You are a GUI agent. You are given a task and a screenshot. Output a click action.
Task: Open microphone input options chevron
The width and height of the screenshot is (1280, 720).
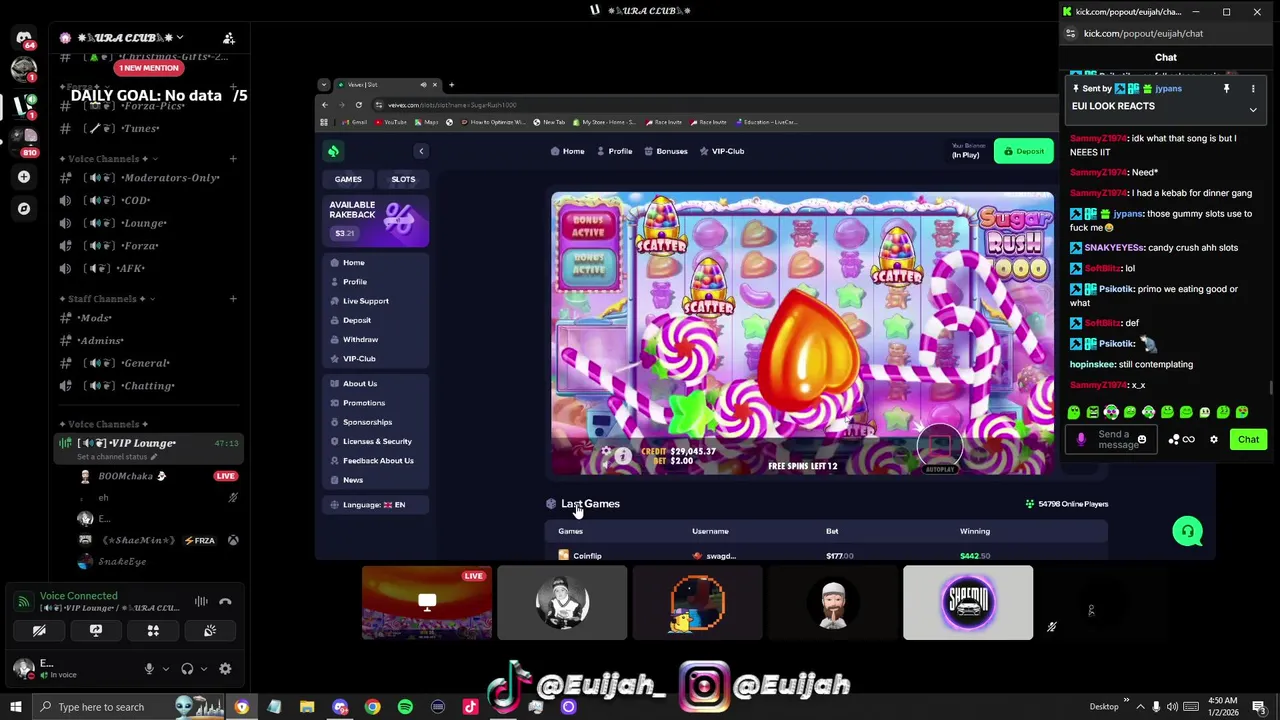point(165,669)
